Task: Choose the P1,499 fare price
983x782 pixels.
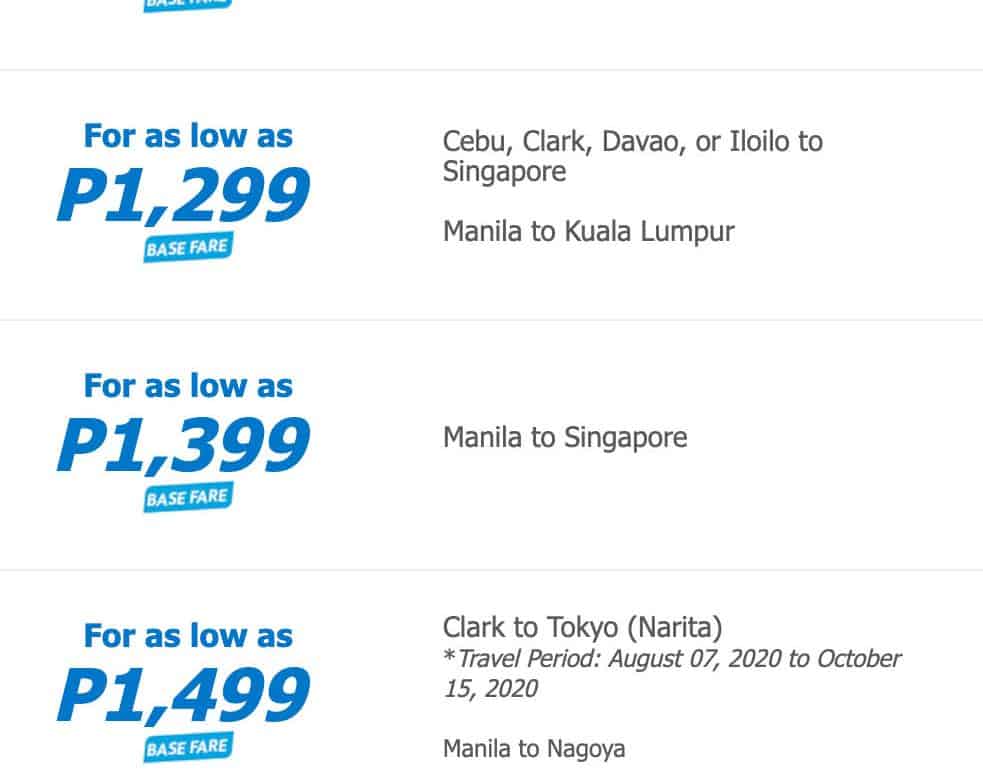Action: 184,696
